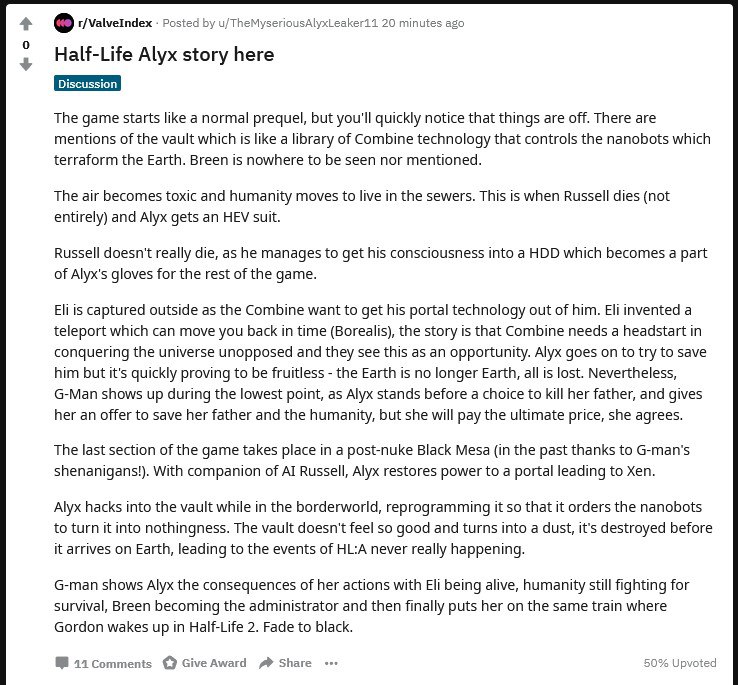This screenshot has height=685, width=738.
Task: Select the 'Share' text label
Action: (295, 663)
